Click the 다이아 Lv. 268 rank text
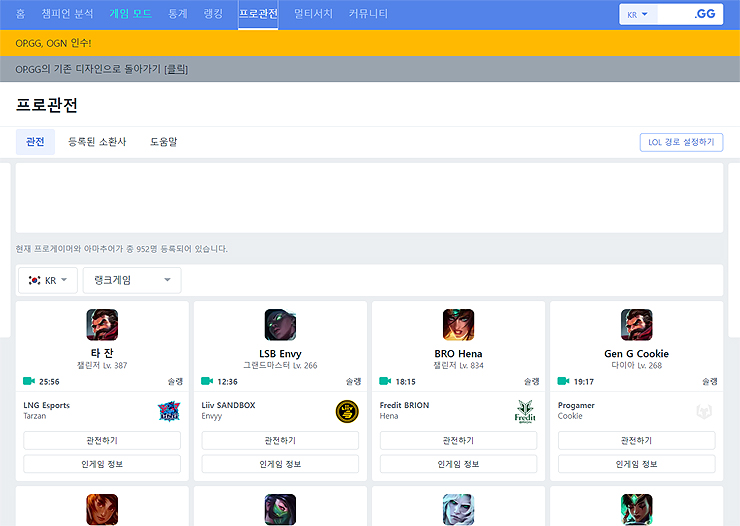Image resolution: width=740 pixels, height=526 pixels. pyautogui.click(x=637, y=365)
